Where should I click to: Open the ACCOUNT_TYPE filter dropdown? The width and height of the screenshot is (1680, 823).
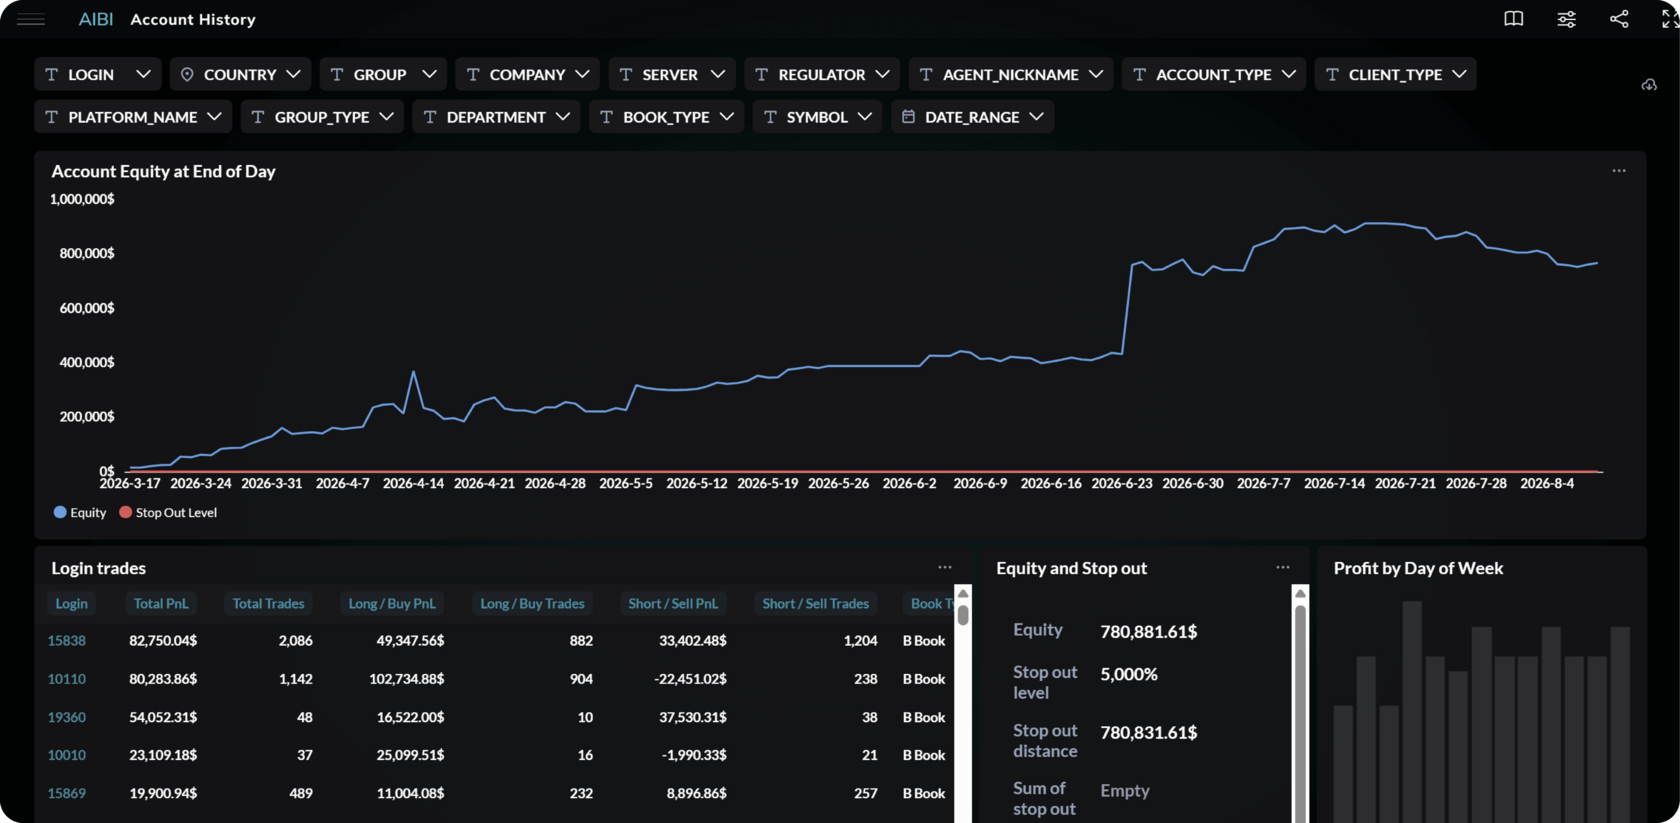point(1214,74)
